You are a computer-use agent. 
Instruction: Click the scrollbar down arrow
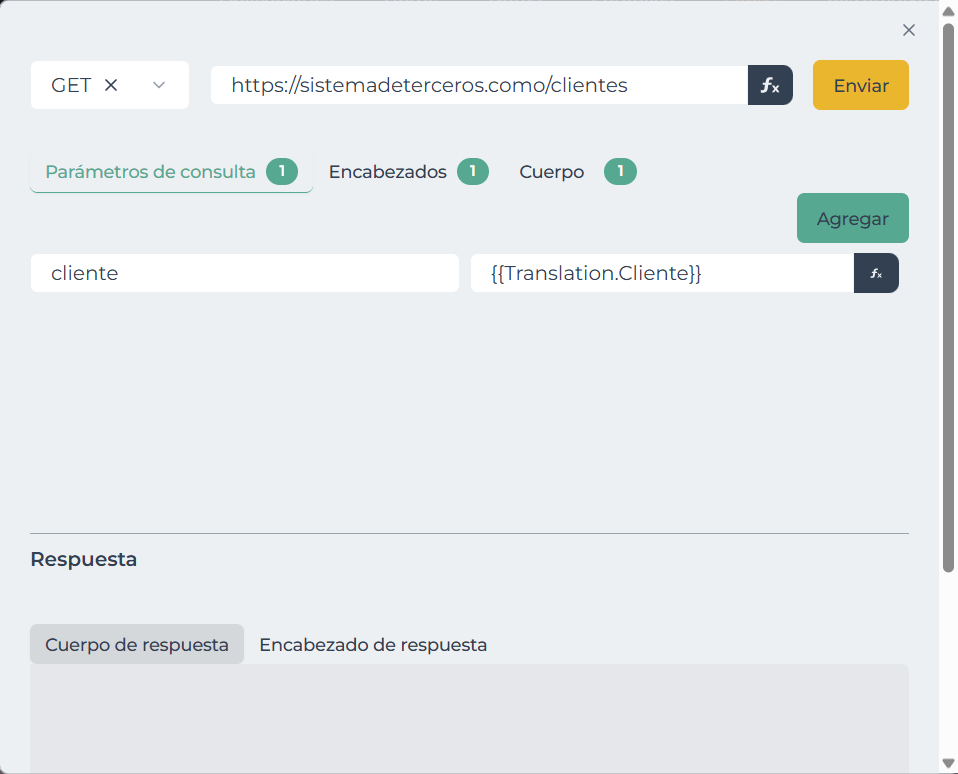[948, 764]
